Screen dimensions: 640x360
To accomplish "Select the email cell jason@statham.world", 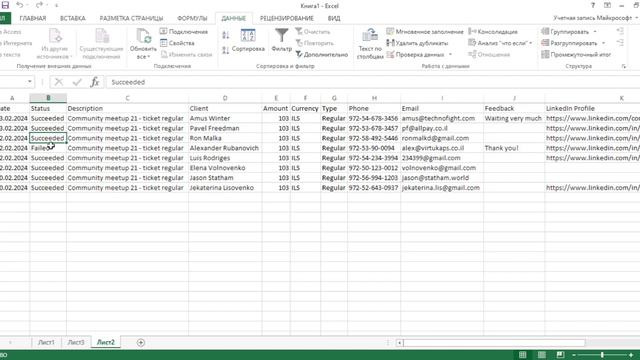I will pos(442,178).
